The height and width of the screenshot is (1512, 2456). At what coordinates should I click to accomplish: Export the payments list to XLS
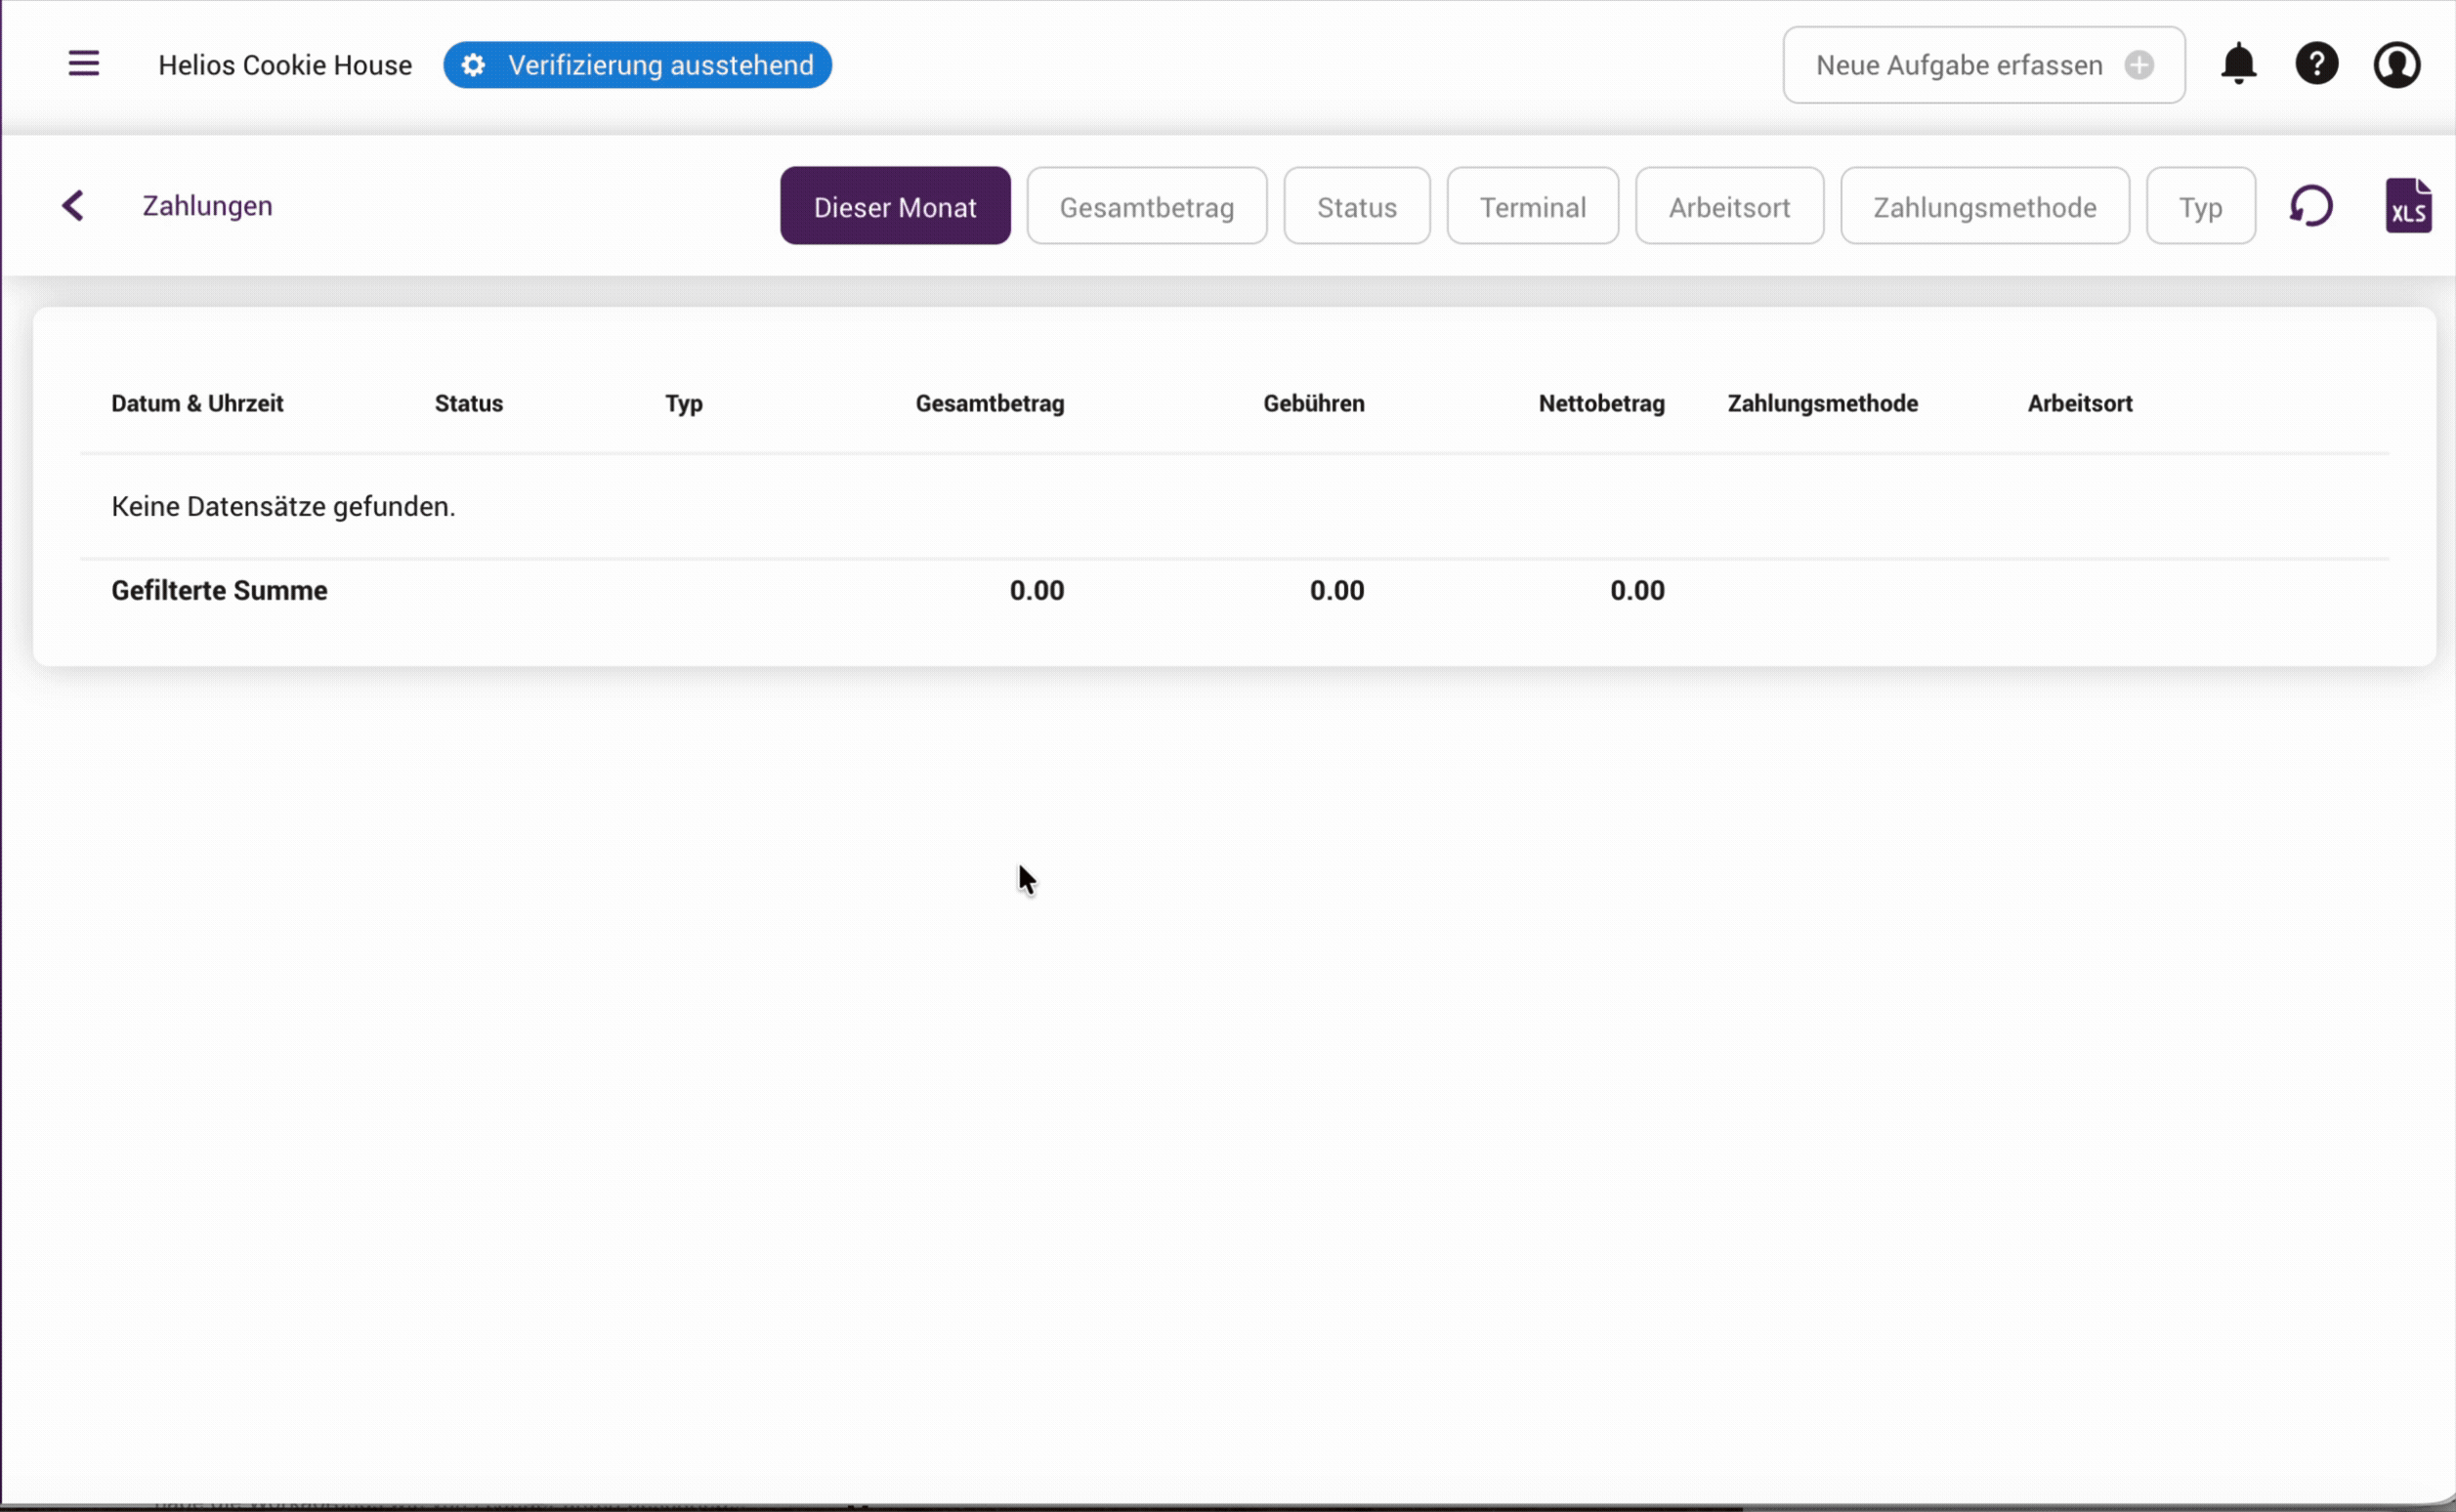click(x=2410, y=205)
